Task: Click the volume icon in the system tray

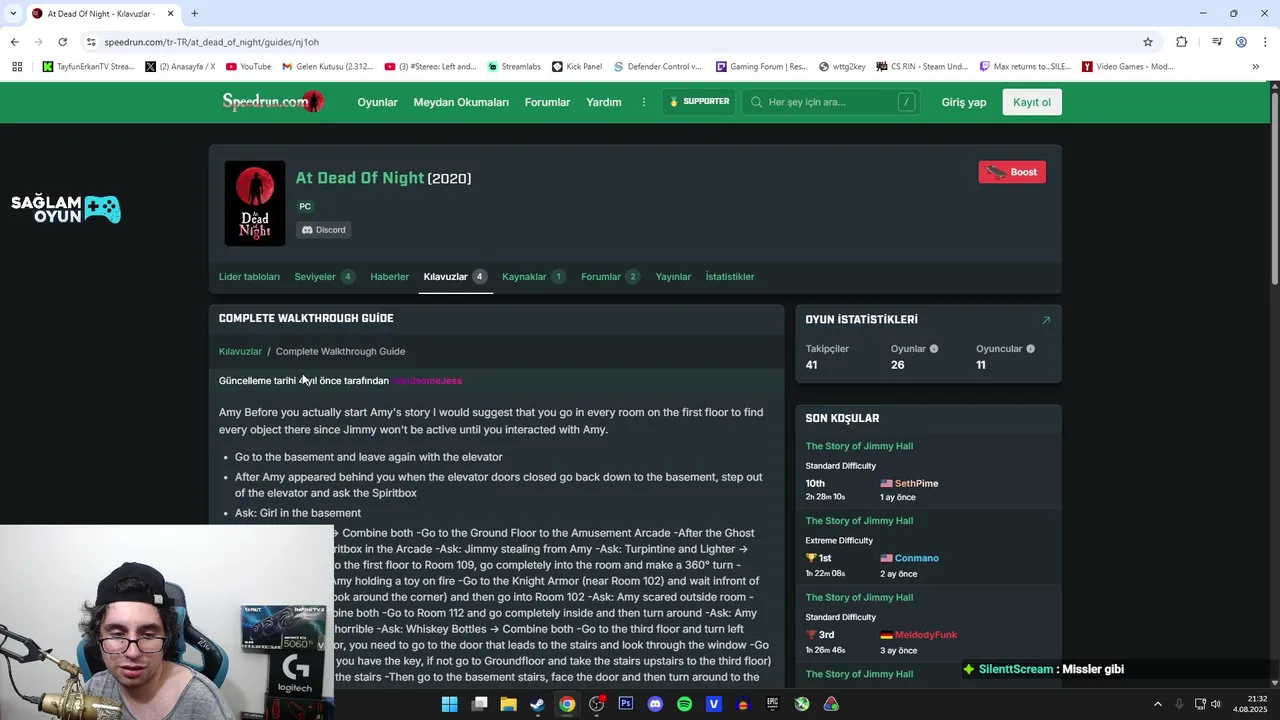Action: (1216, 704)
